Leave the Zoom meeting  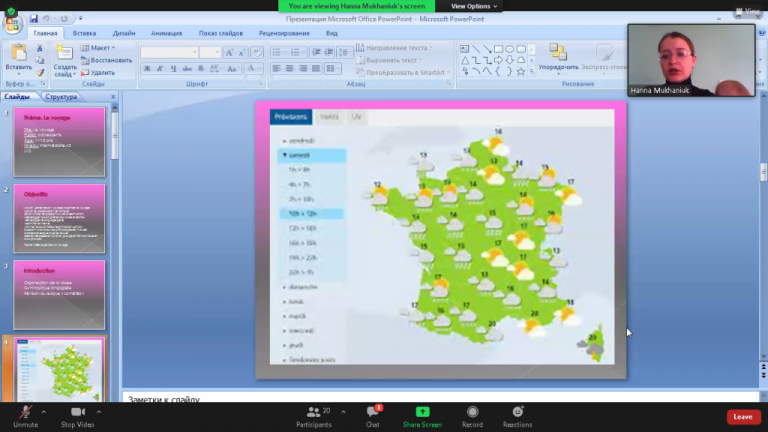click(x=743, y=417)
